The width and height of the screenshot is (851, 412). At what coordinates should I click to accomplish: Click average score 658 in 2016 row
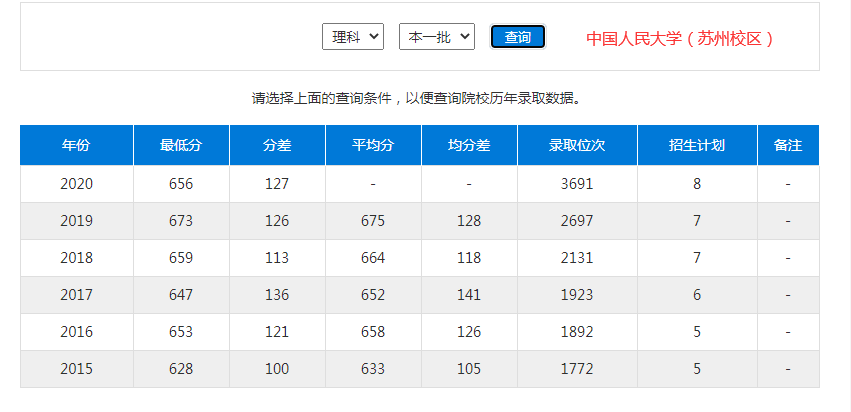pyautogui.click(x=373, y=332)
